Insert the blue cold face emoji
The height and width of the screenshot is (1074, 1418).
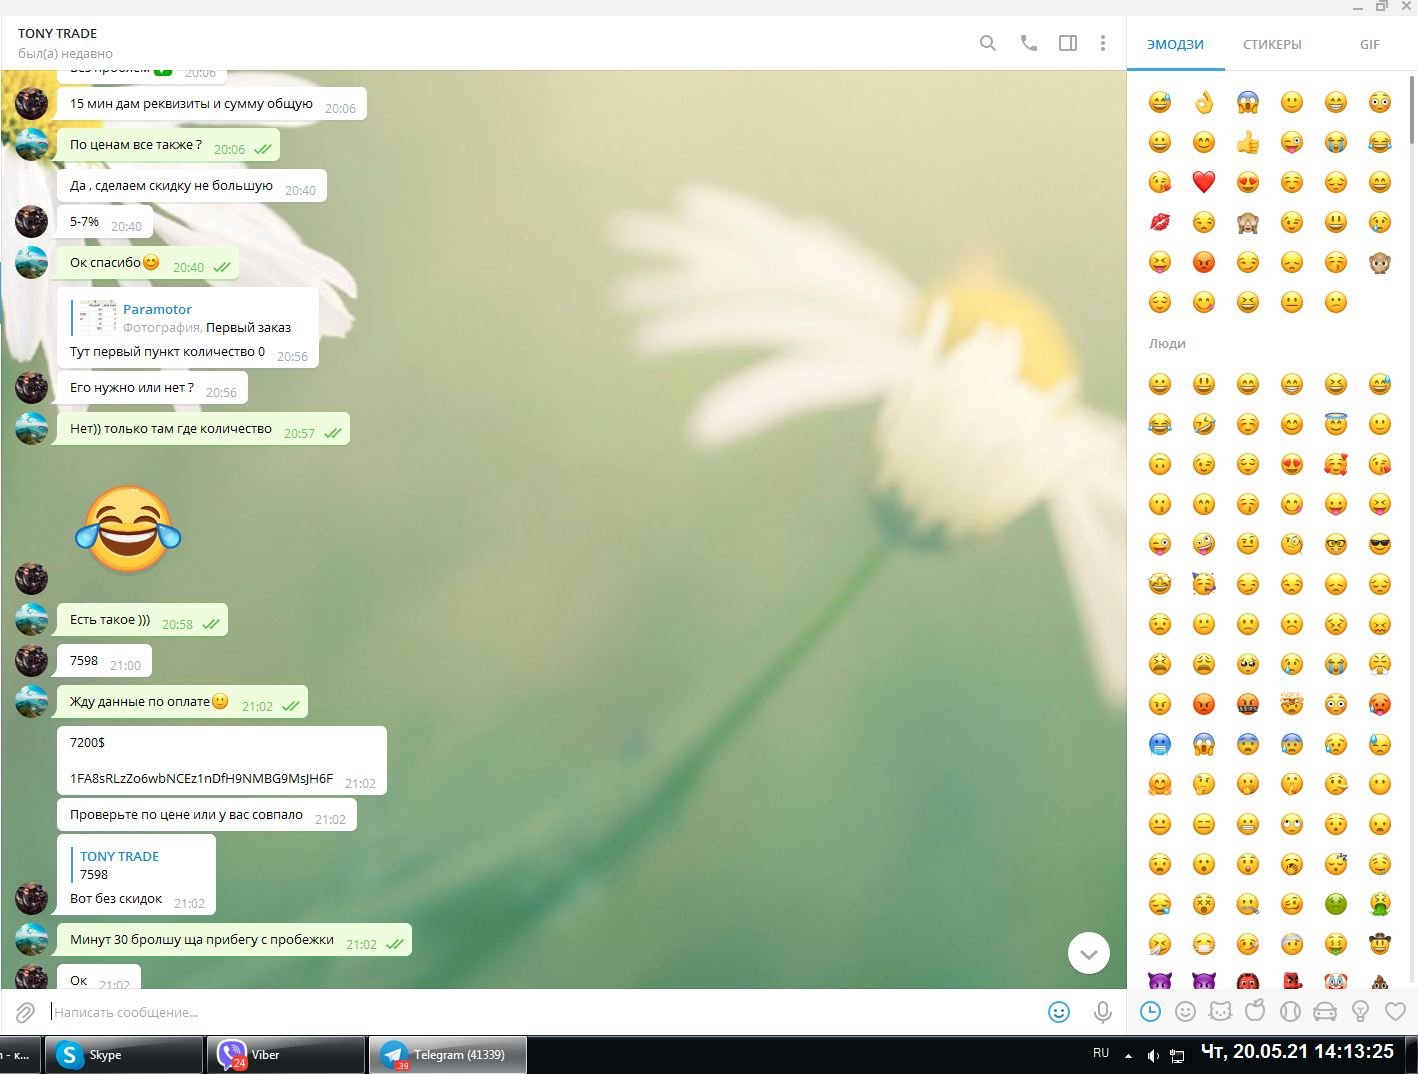tap(1160, 744)
